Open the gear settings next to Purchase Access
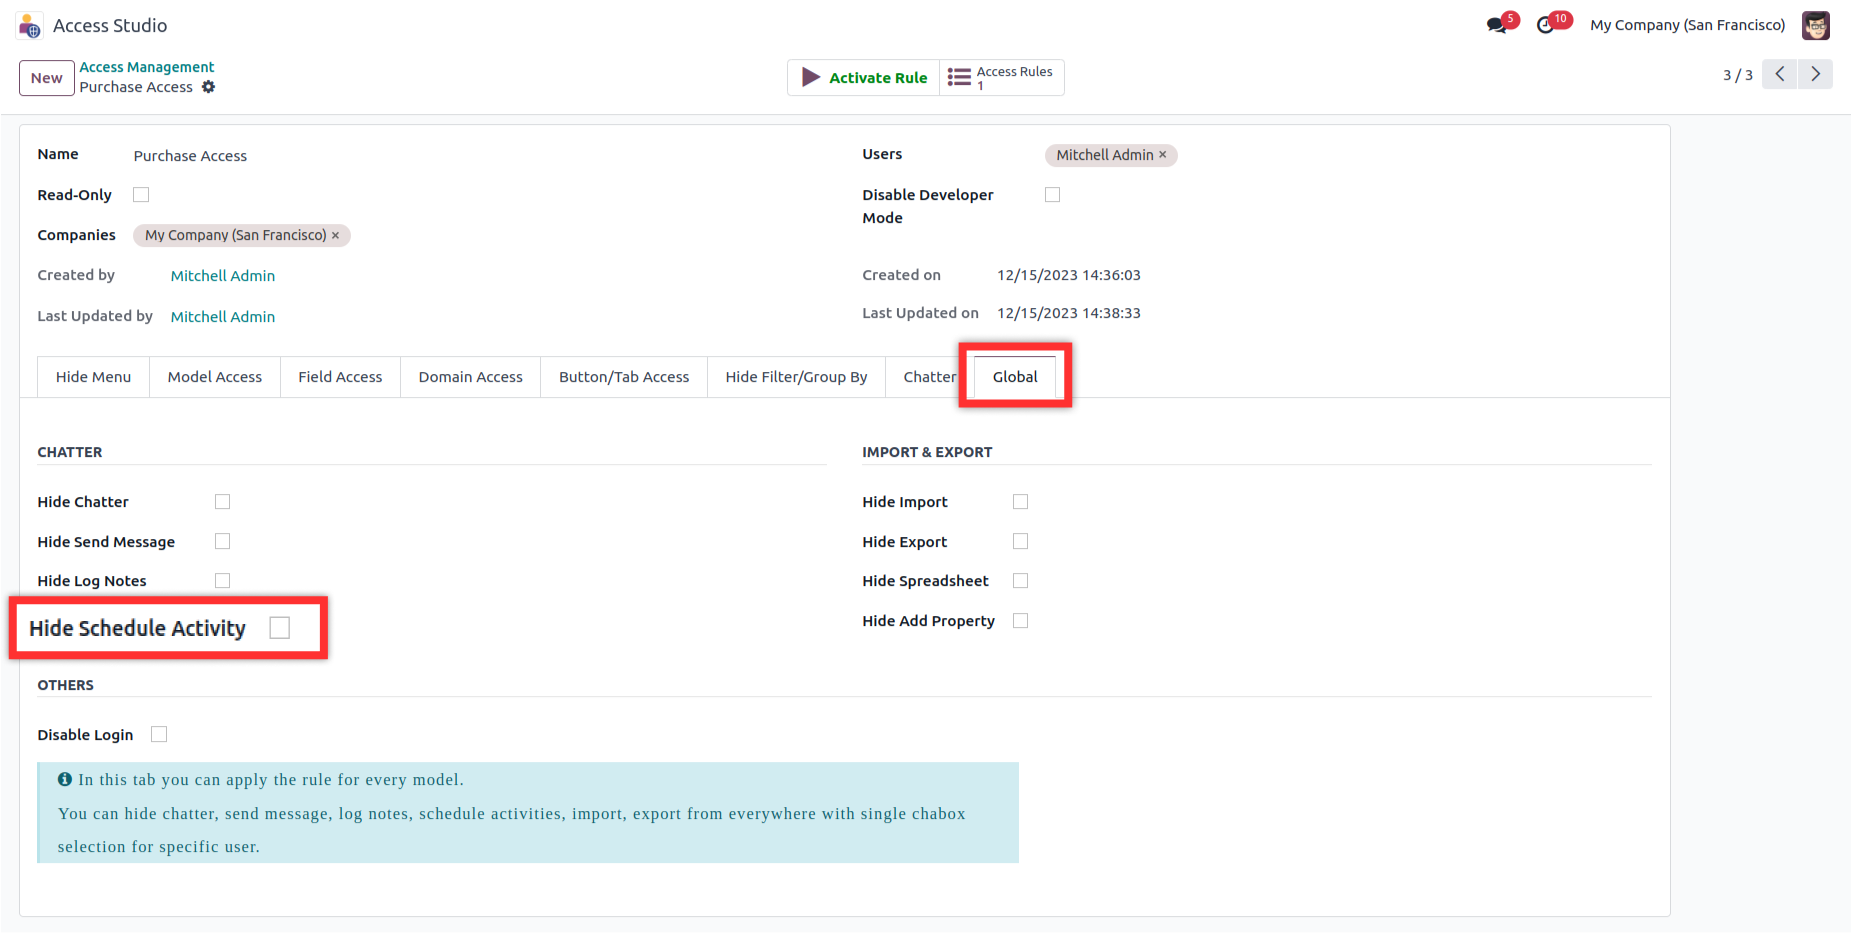This screenshot has width=1852, height=933. tap(208, 87)
